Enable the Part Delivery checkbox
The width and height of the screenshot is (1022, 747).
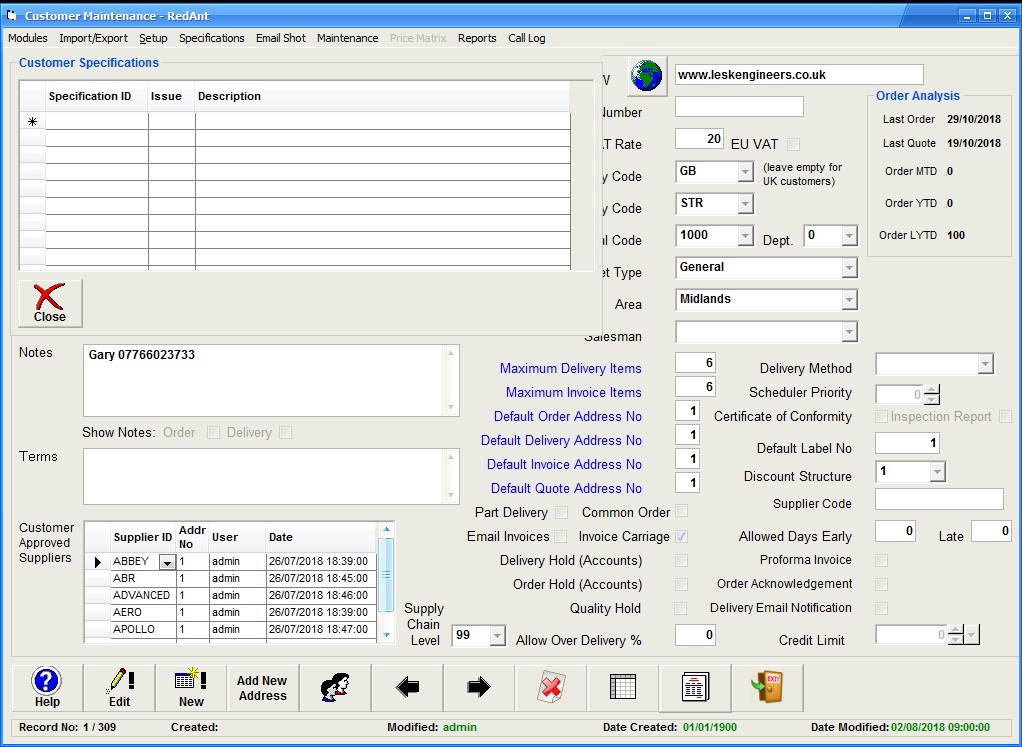coord(561,513)
